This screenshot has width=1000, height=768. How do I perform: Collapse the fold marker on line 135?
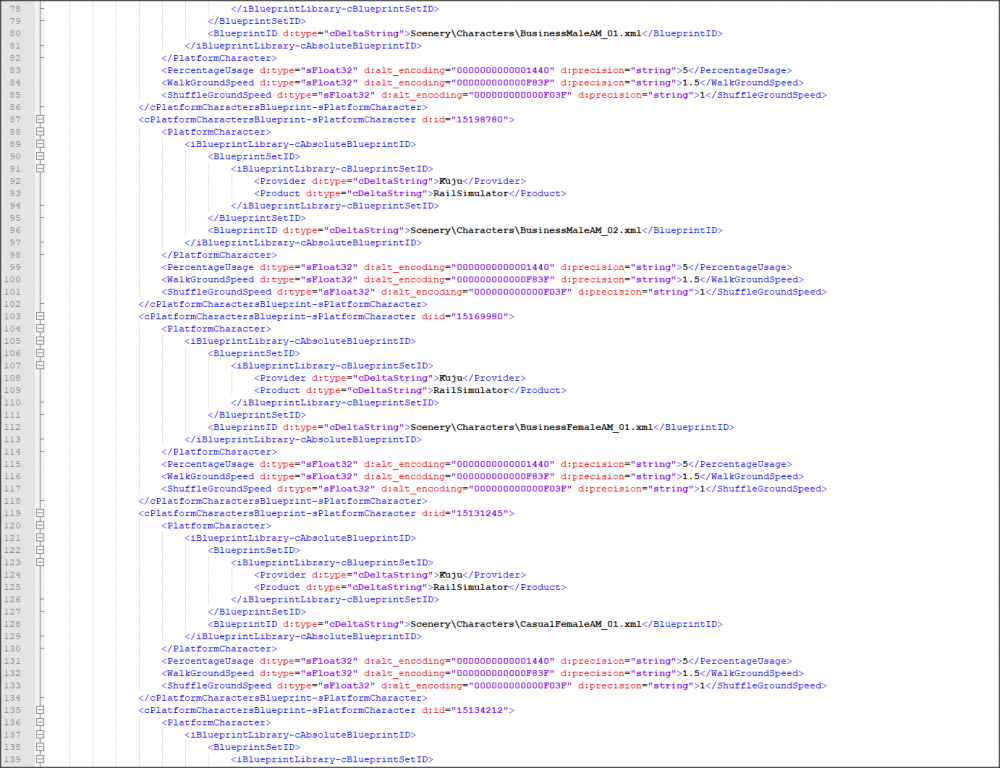click(40, 710)
